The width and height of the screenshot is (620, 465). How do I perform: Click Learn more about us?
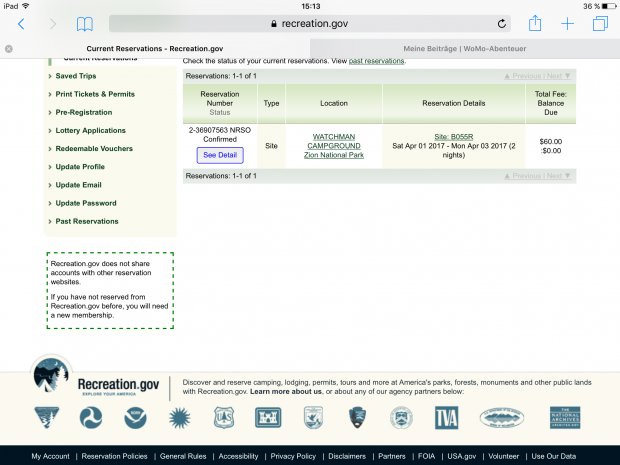click(286, 391)
